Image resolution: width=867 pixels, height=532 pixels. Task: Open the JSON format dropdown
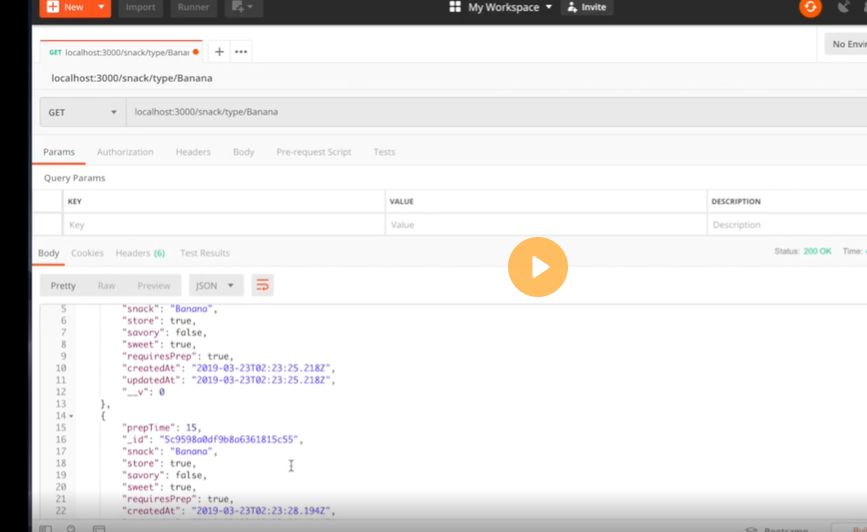pos(215,286)
